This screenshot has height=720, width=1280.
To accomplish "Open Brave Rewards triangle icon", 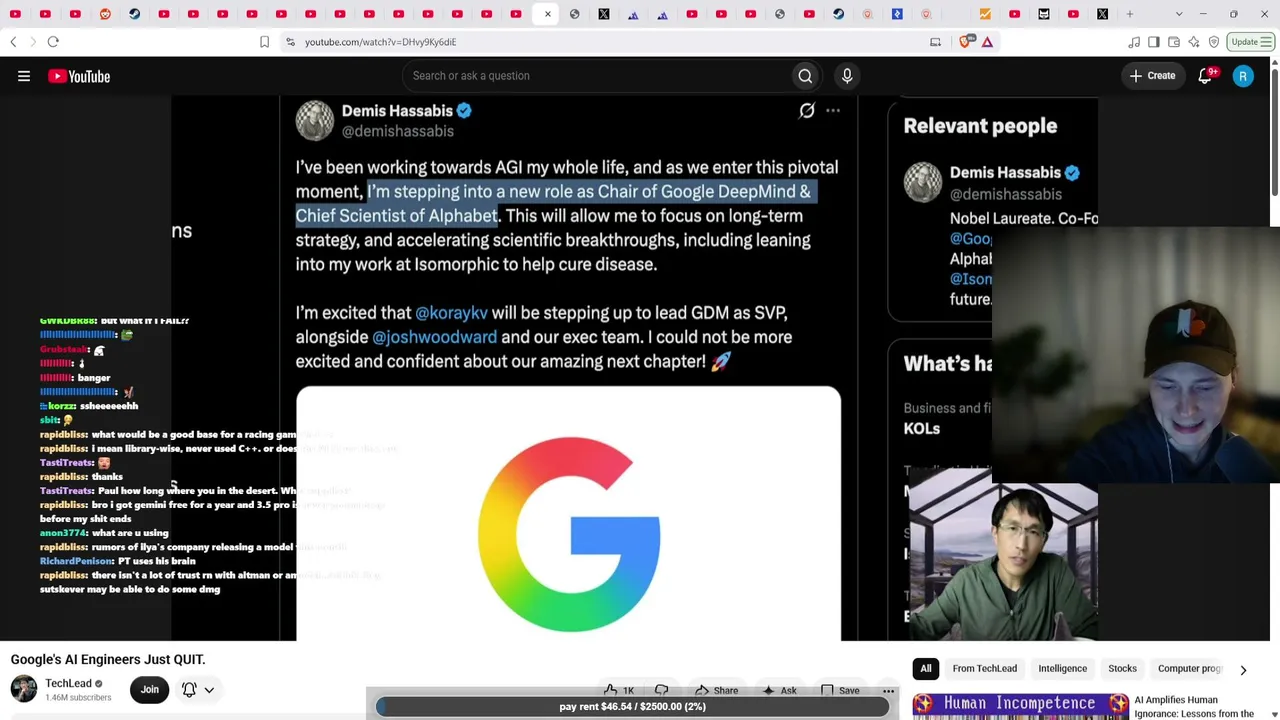I will (x=987, y=42).
